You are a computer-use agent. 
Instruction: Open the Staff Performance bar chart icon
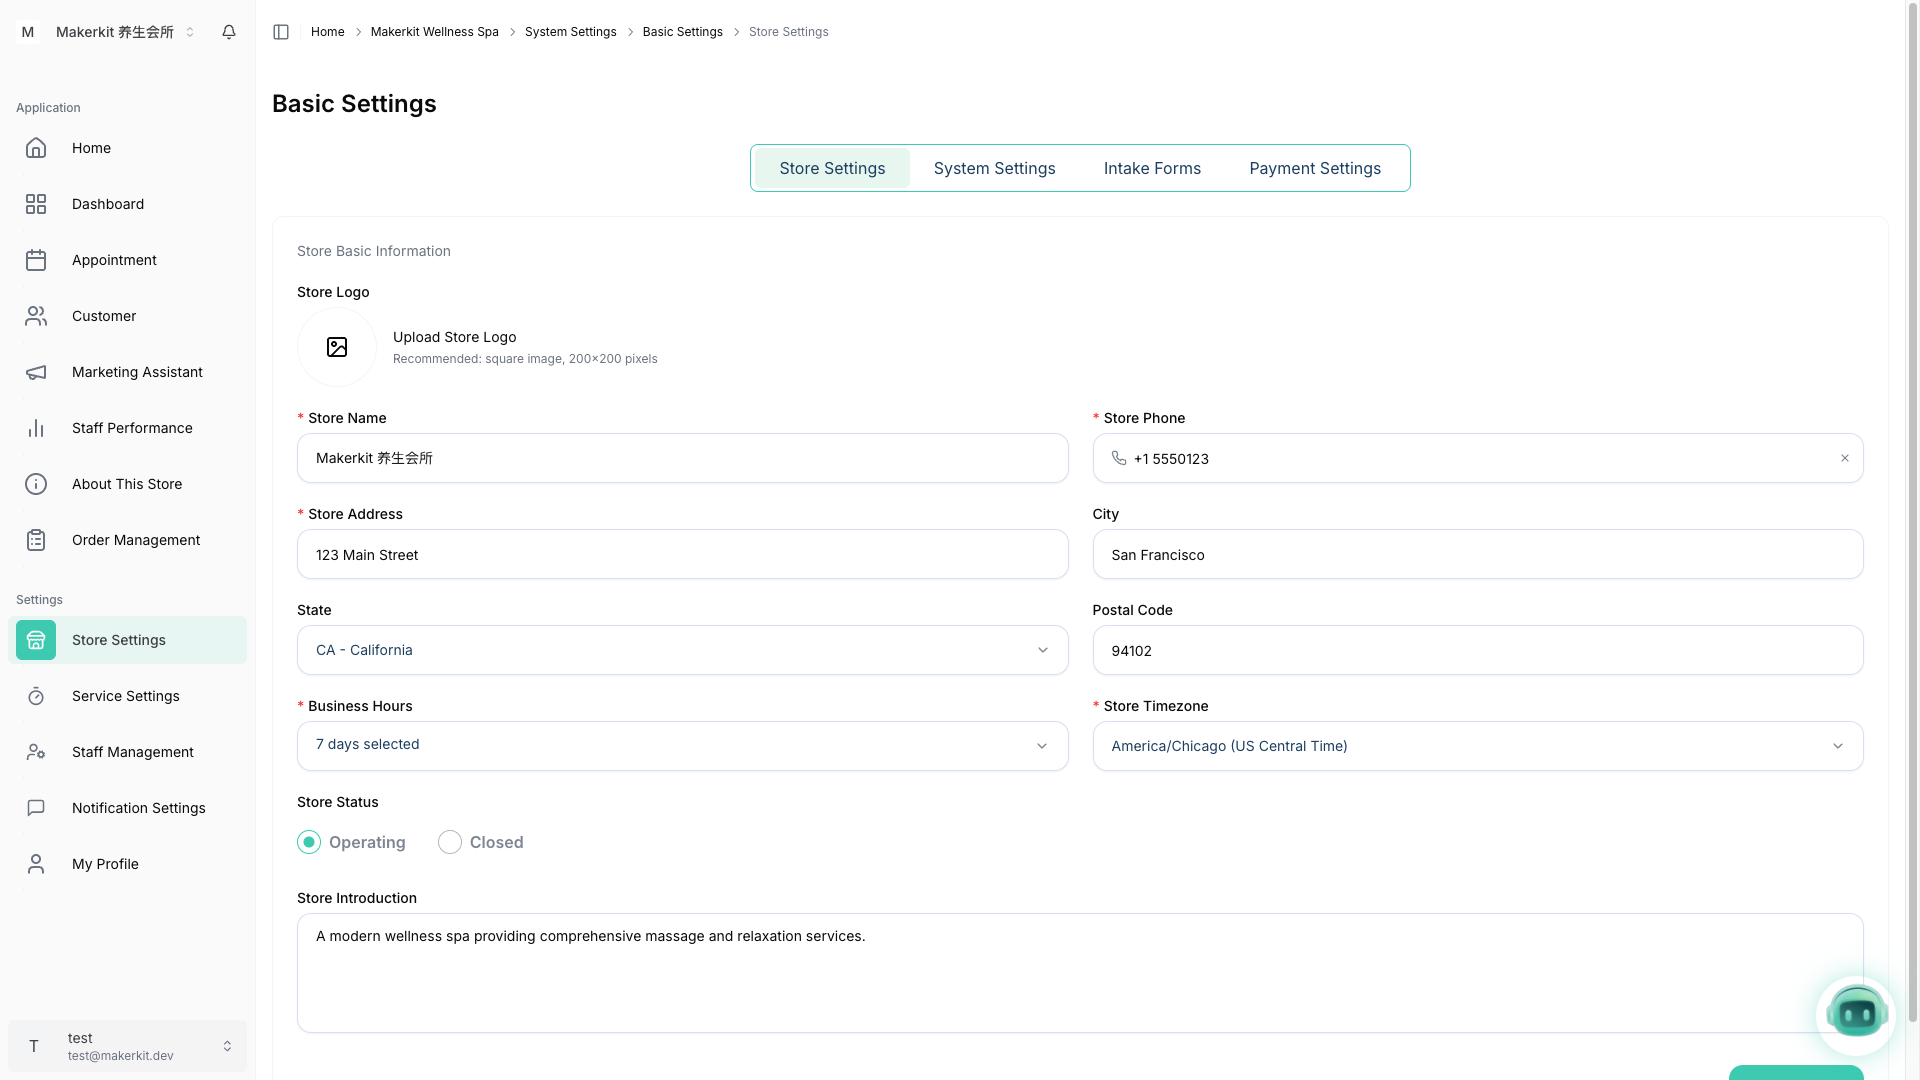(36, 428)
